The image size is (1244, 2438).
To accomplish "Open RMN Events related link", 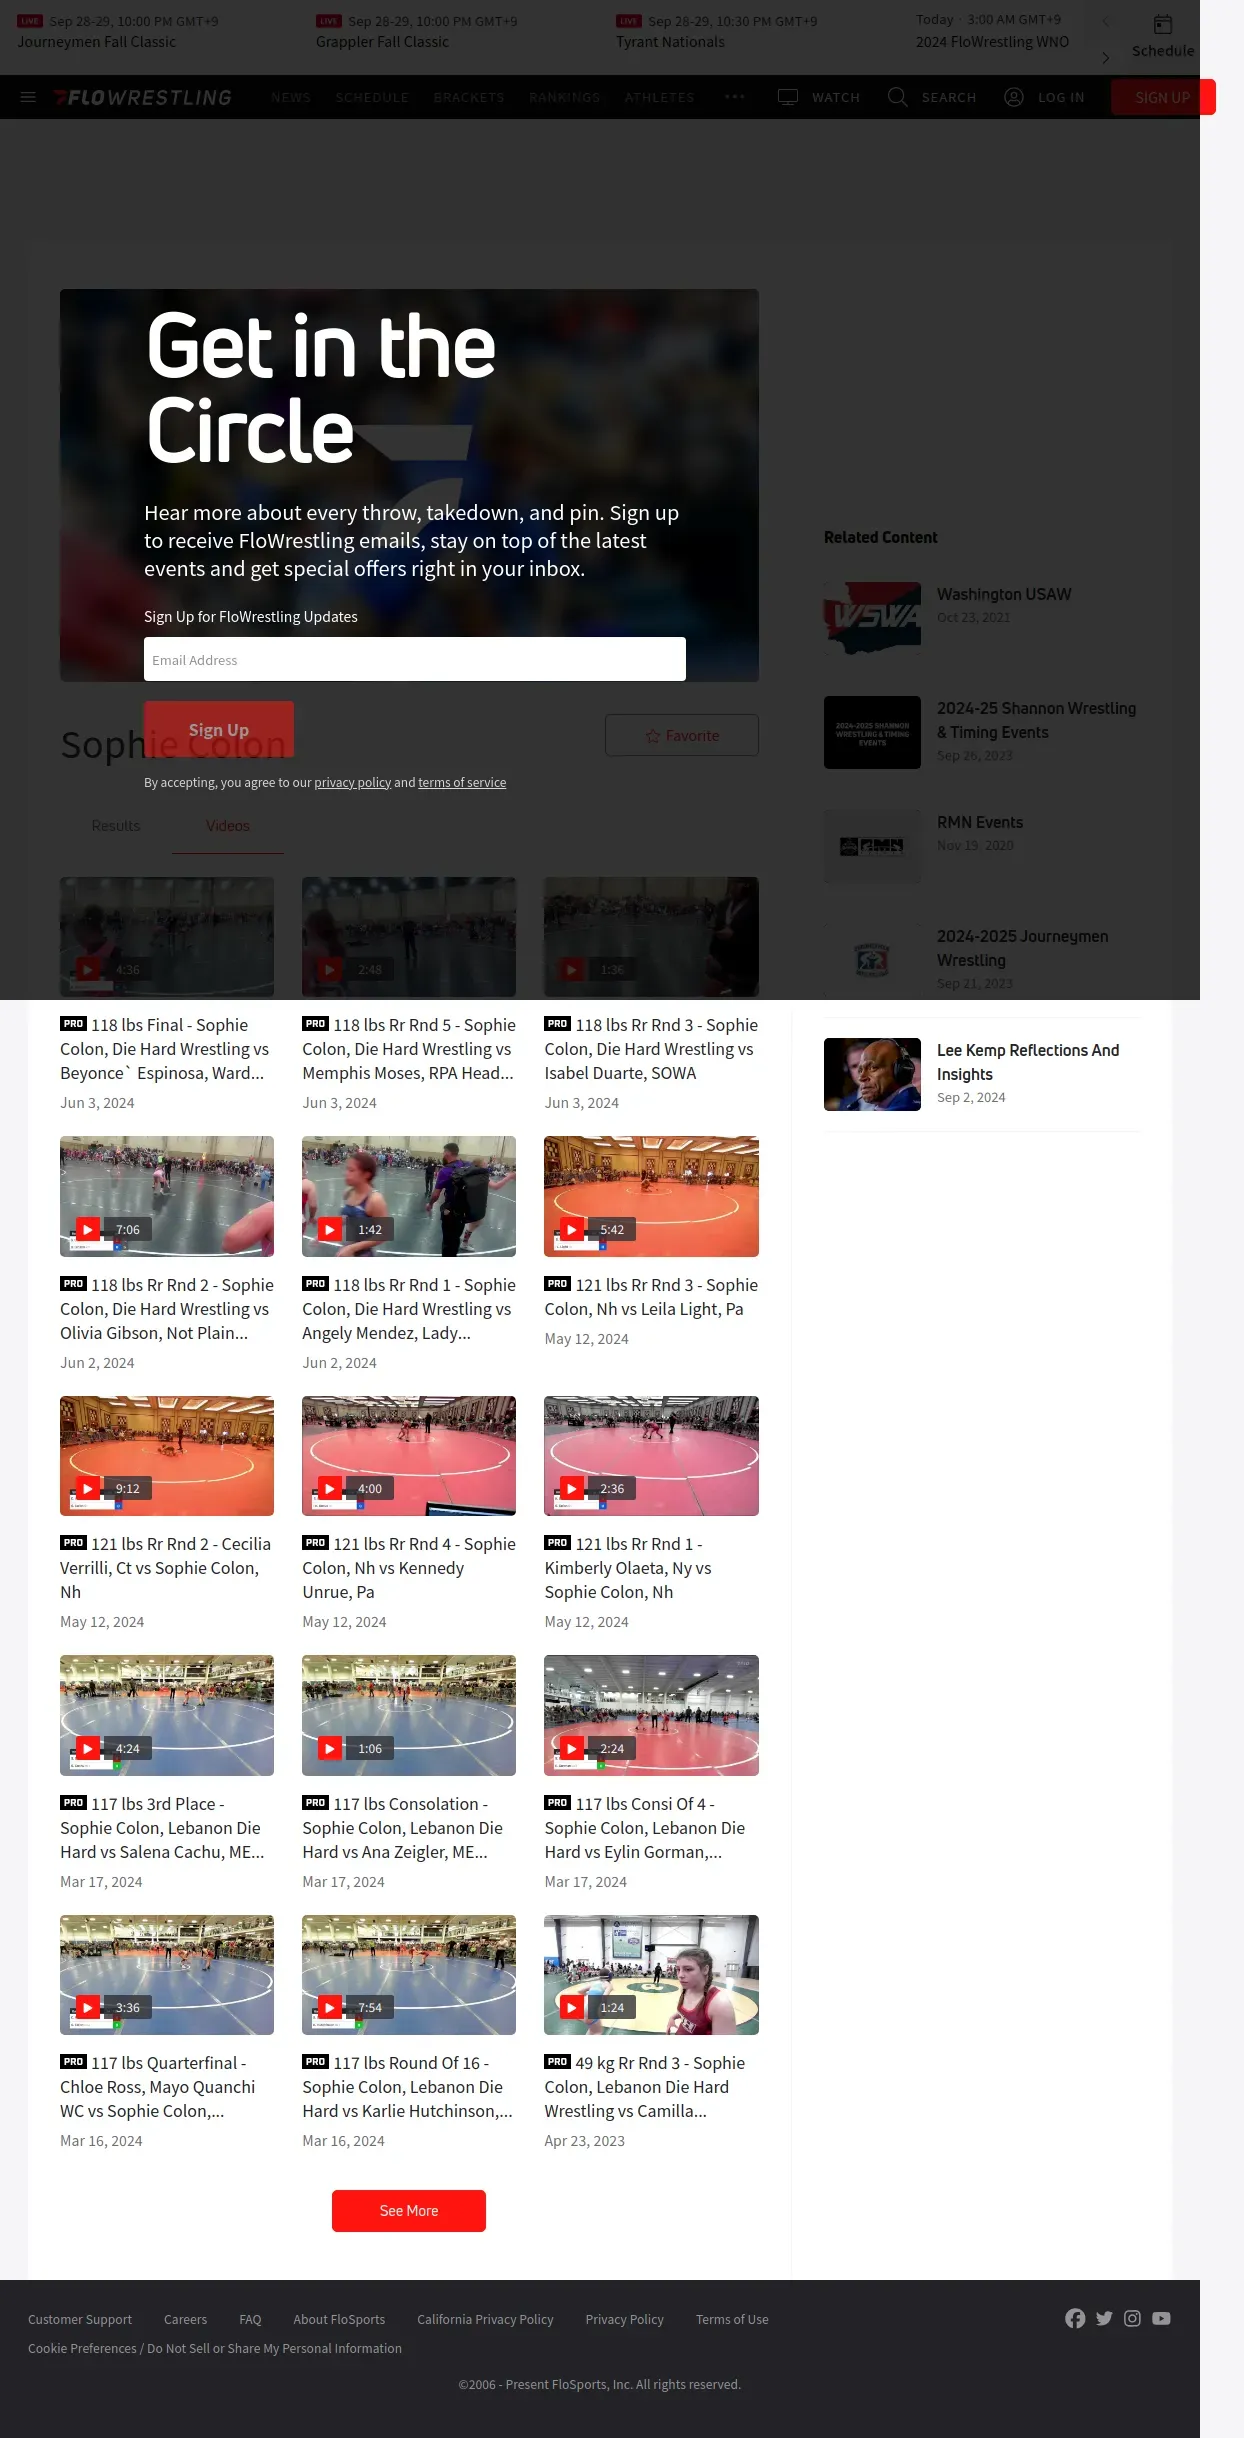I will tap(980, 822).
